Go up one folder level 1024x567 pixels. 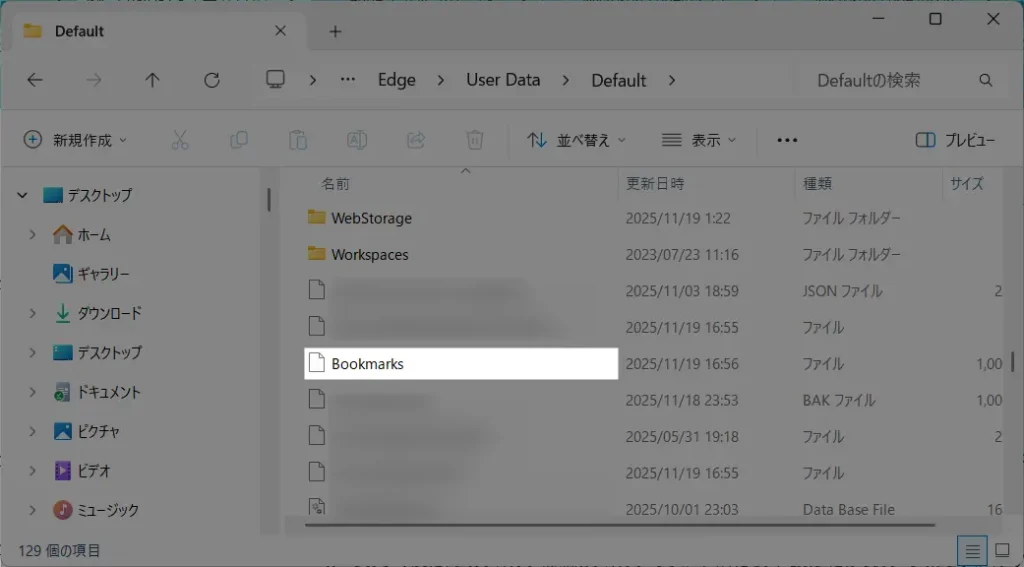(x=152, y=80)
